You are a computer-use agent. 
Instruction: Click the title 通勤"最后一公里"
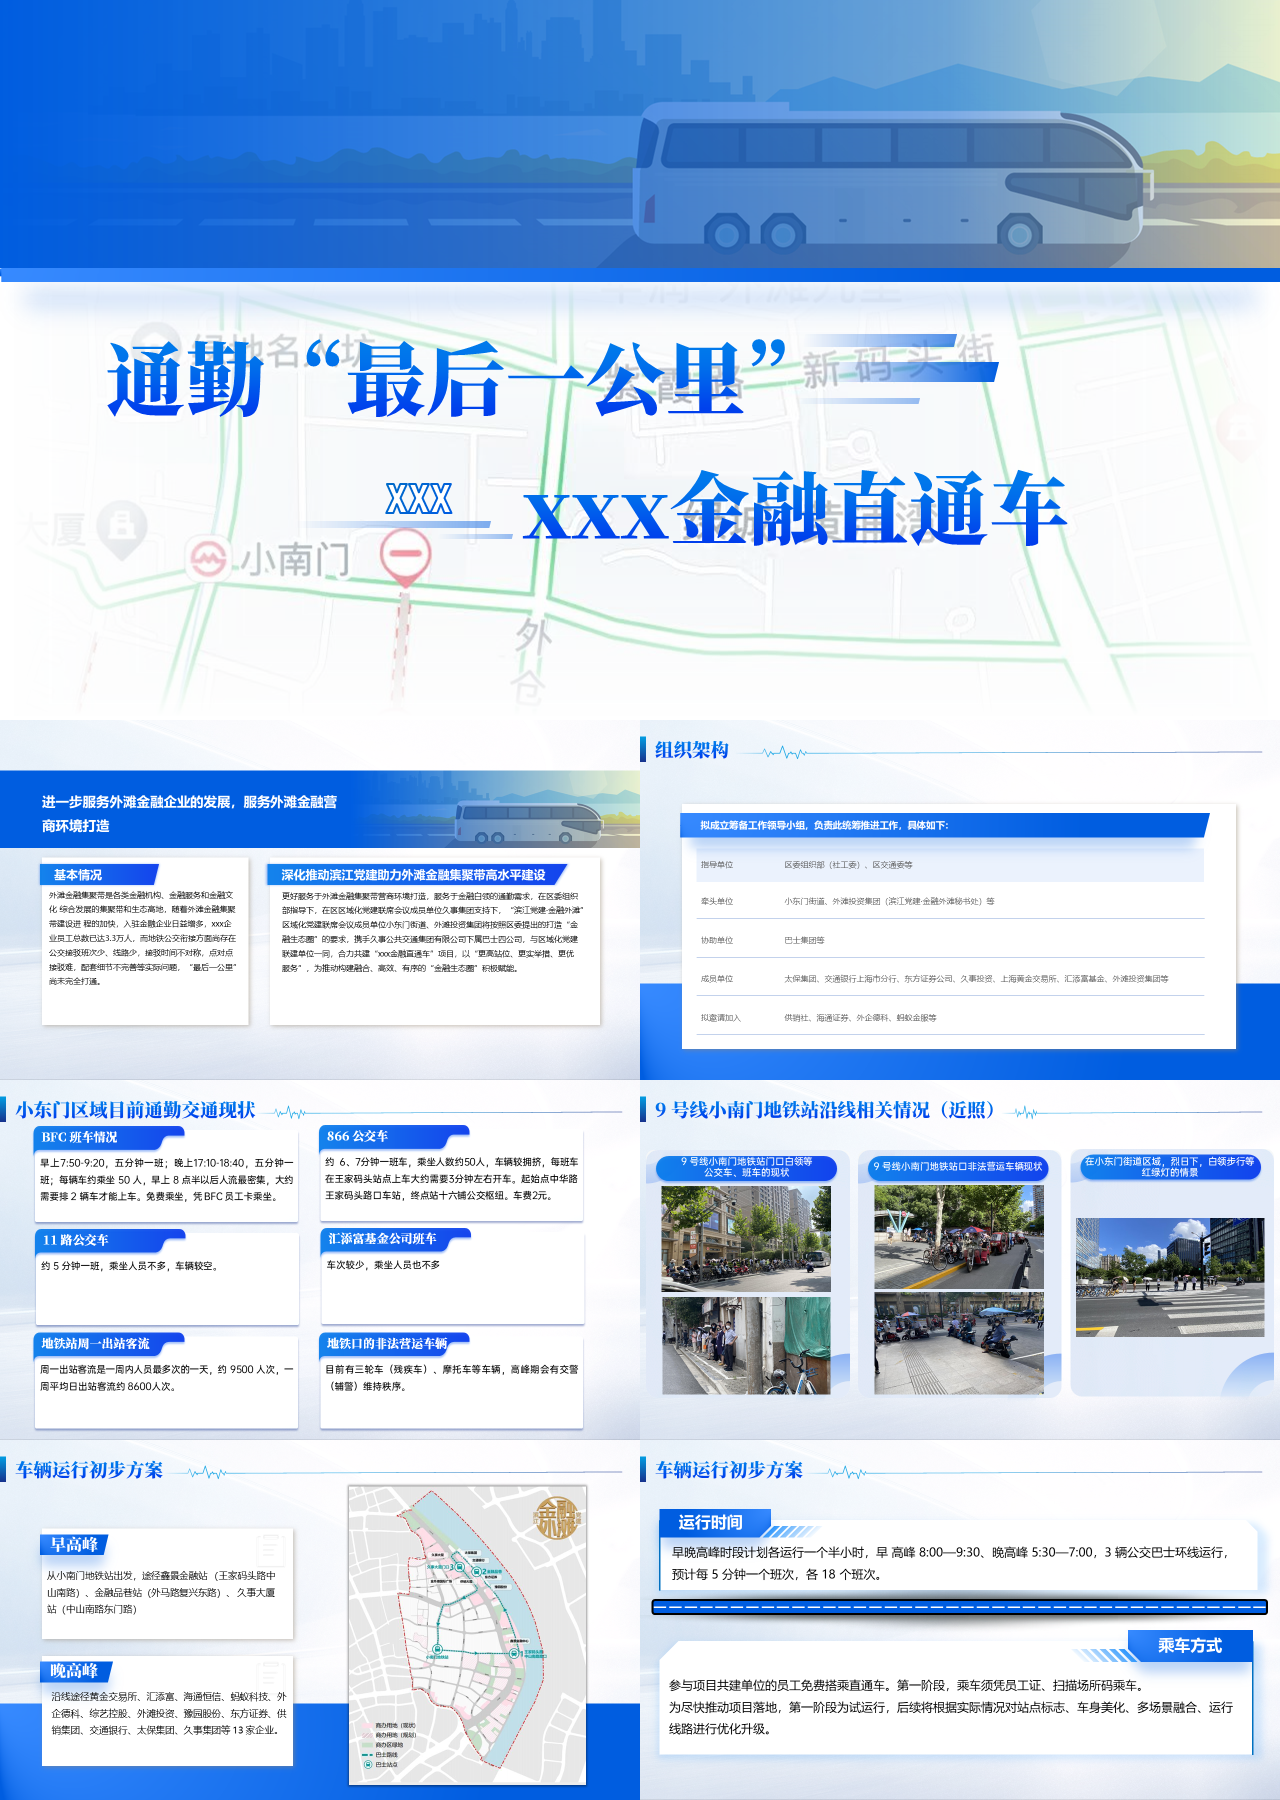[x=448, y=379]
